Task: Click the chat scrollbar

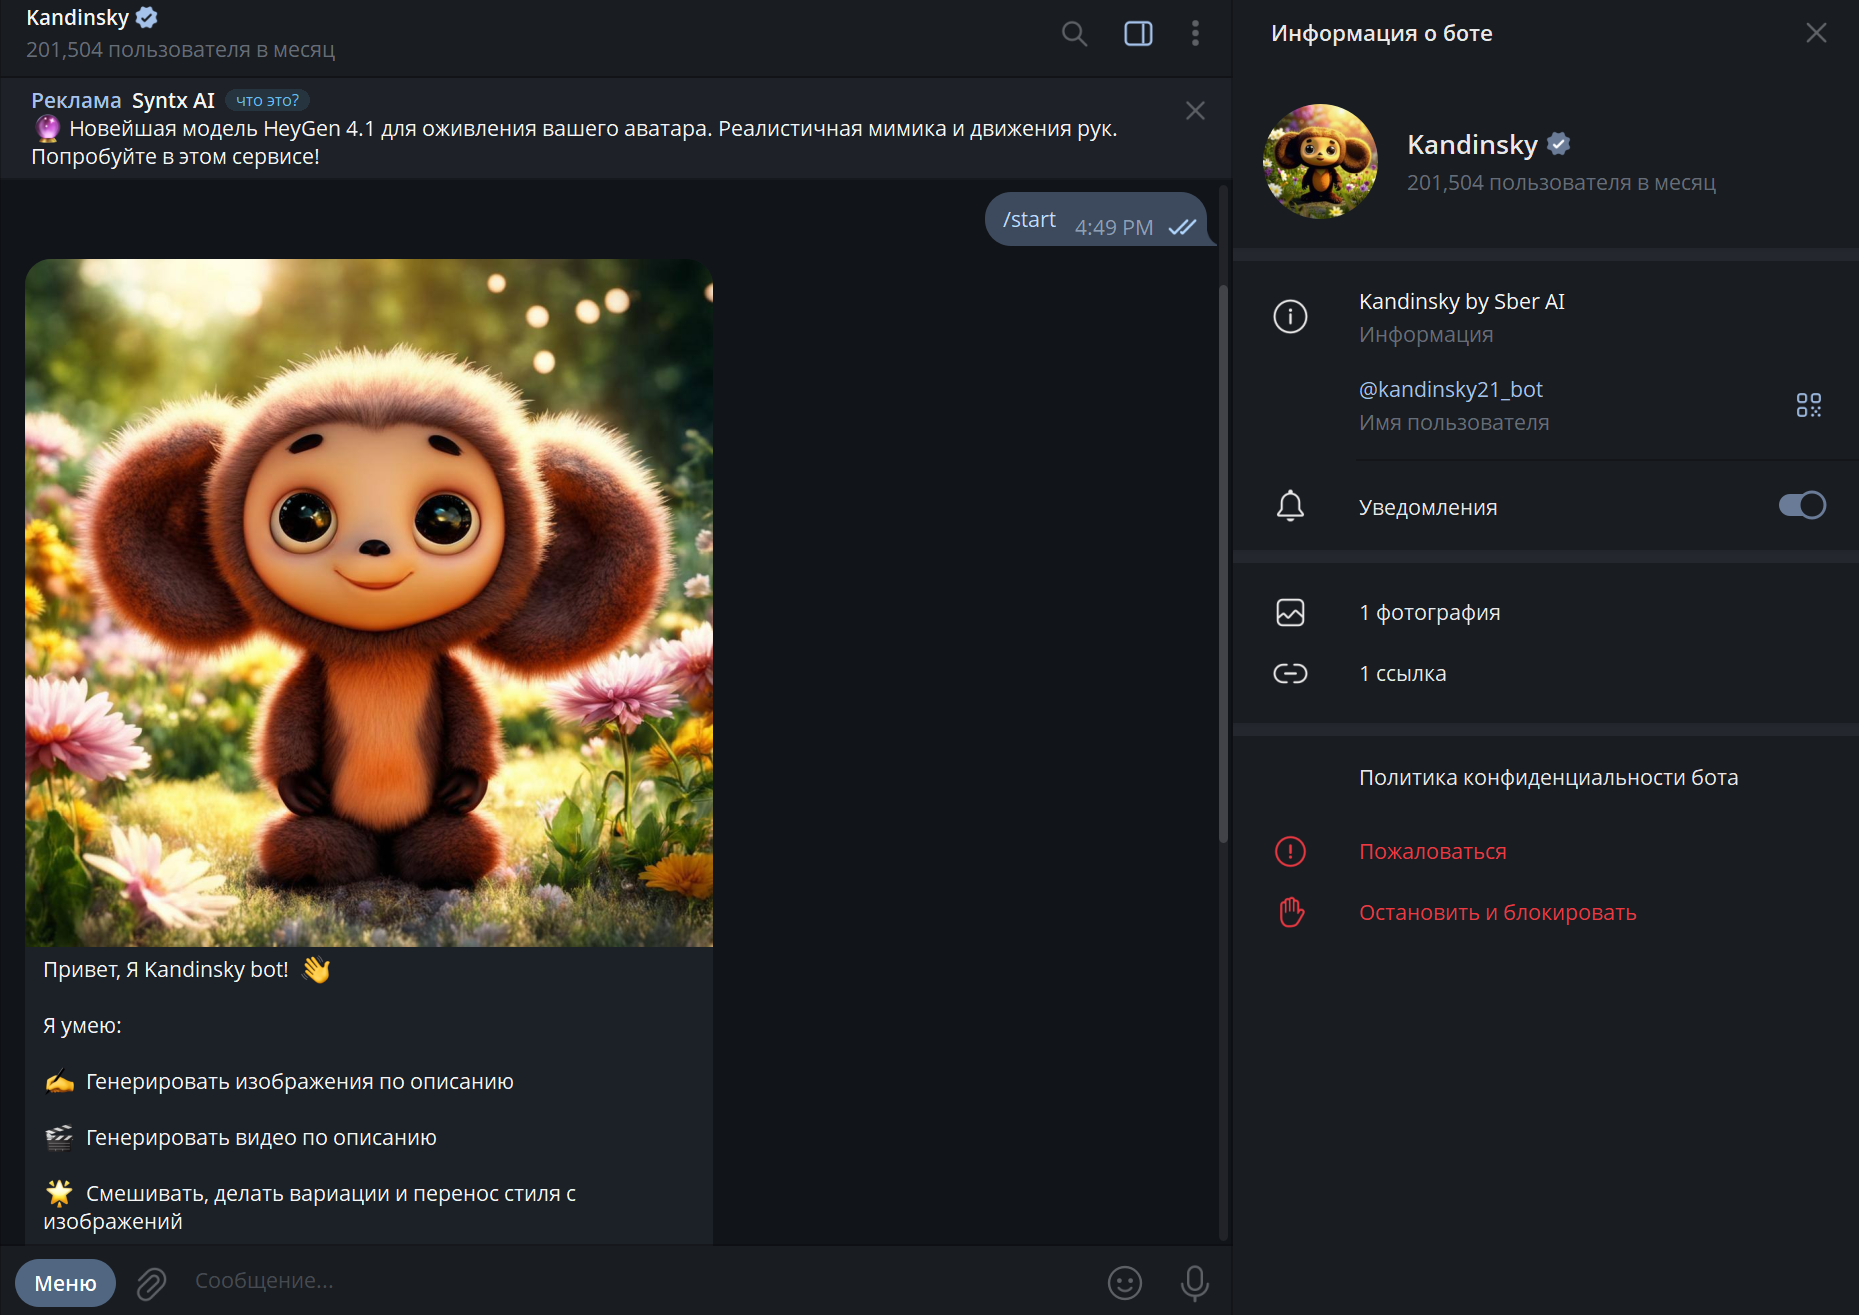Action: [1223, 562]
